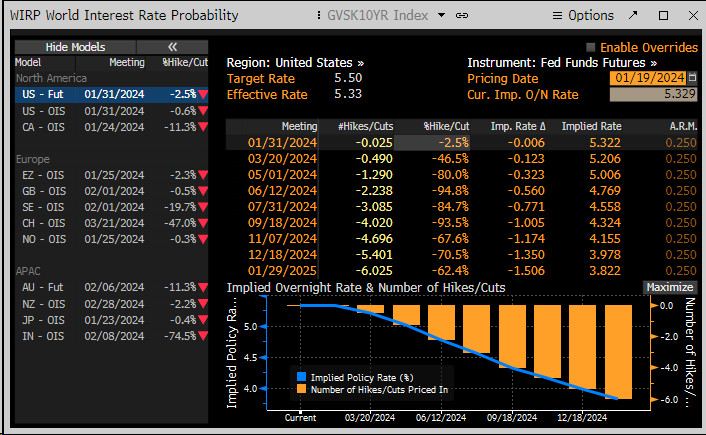Select the CH - OIS model row
The height and width of the screenshot is (435, 706).
coord(112,223)
